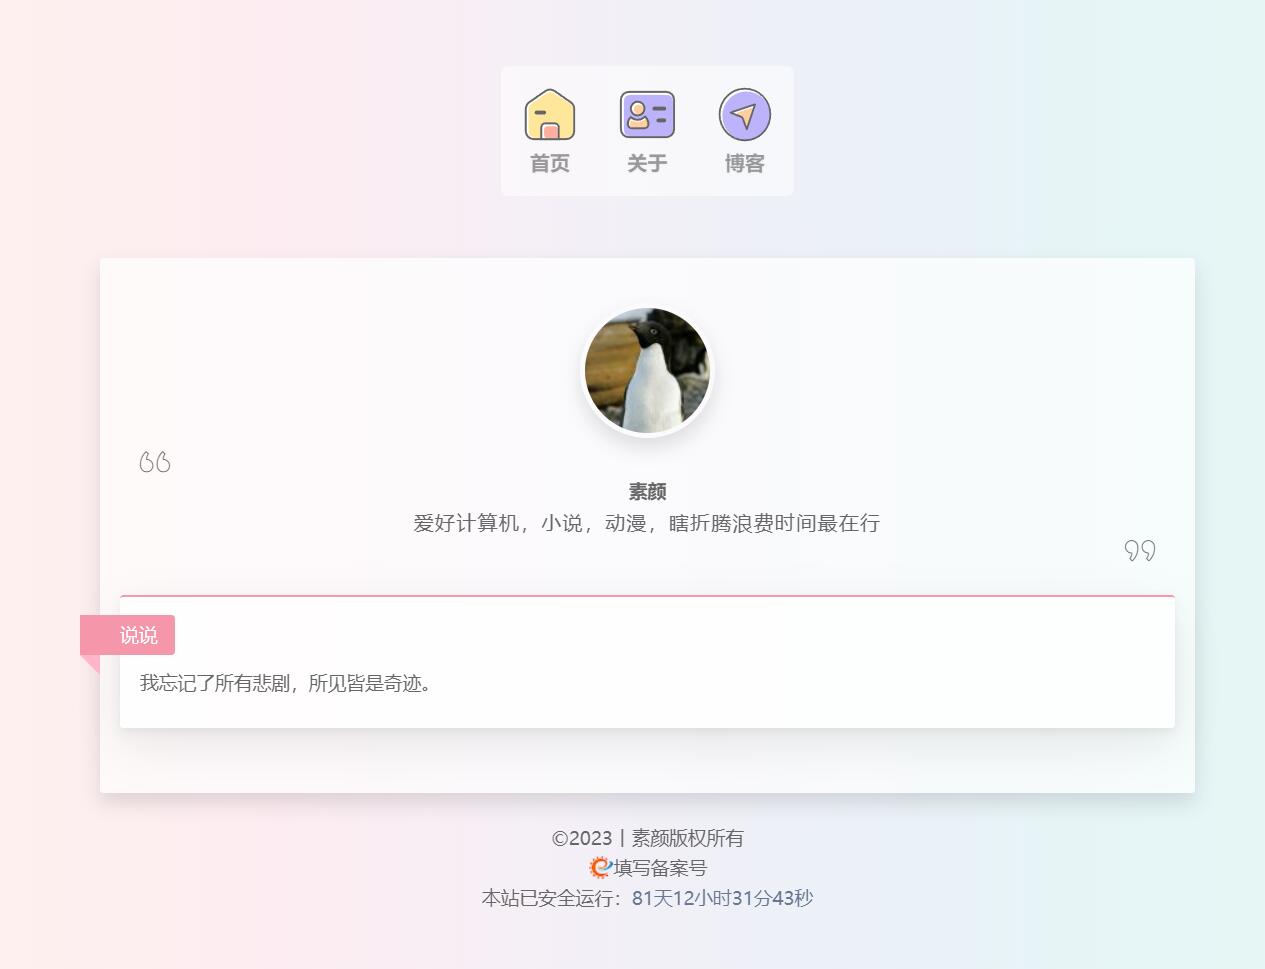
Task: Click the site runtime counter 81天12小时
Action: tap(722, 898)
